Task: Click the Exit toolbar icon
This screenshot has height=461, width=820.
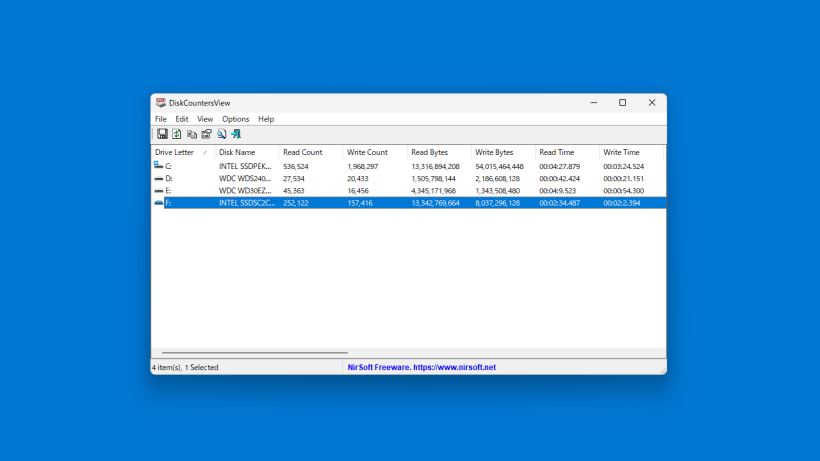Action: coord(236,134)
